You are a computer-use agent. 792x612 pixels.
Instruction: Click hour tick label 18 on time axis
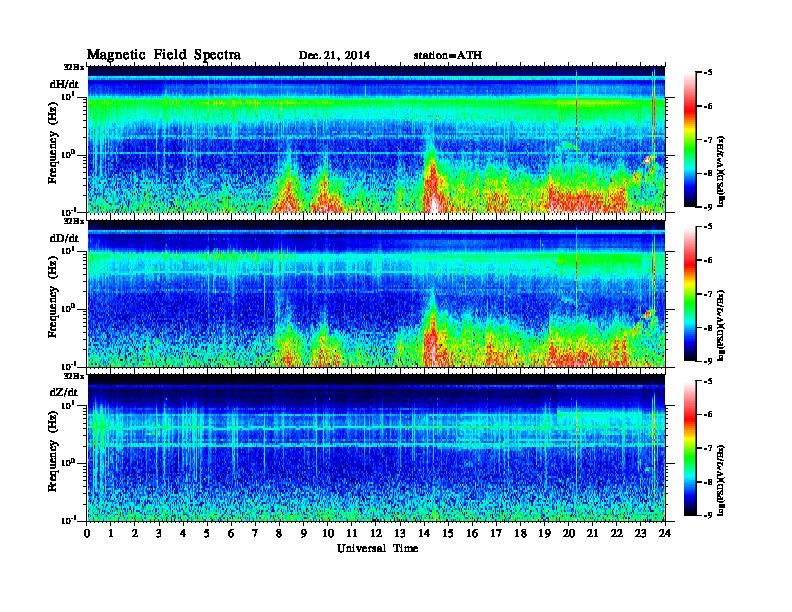tap(520, 533)
